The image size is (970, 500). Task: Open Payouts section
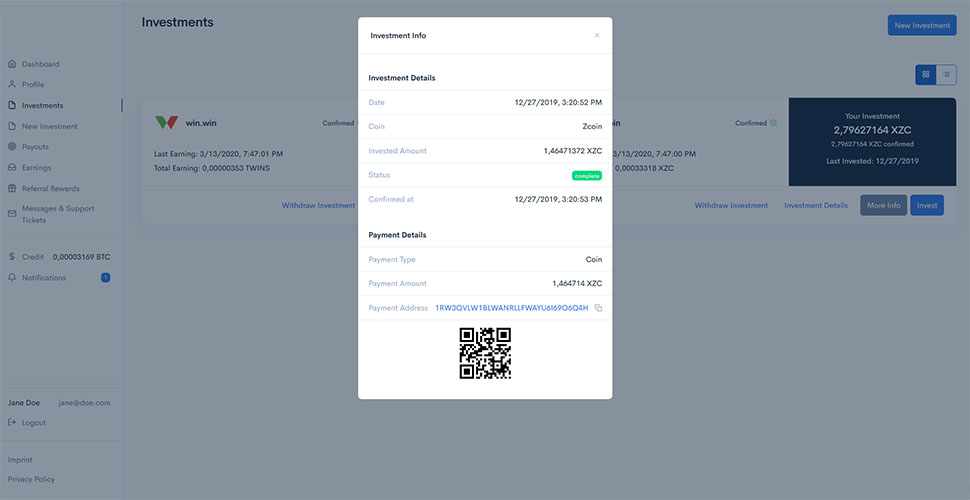tap(35, 147)
